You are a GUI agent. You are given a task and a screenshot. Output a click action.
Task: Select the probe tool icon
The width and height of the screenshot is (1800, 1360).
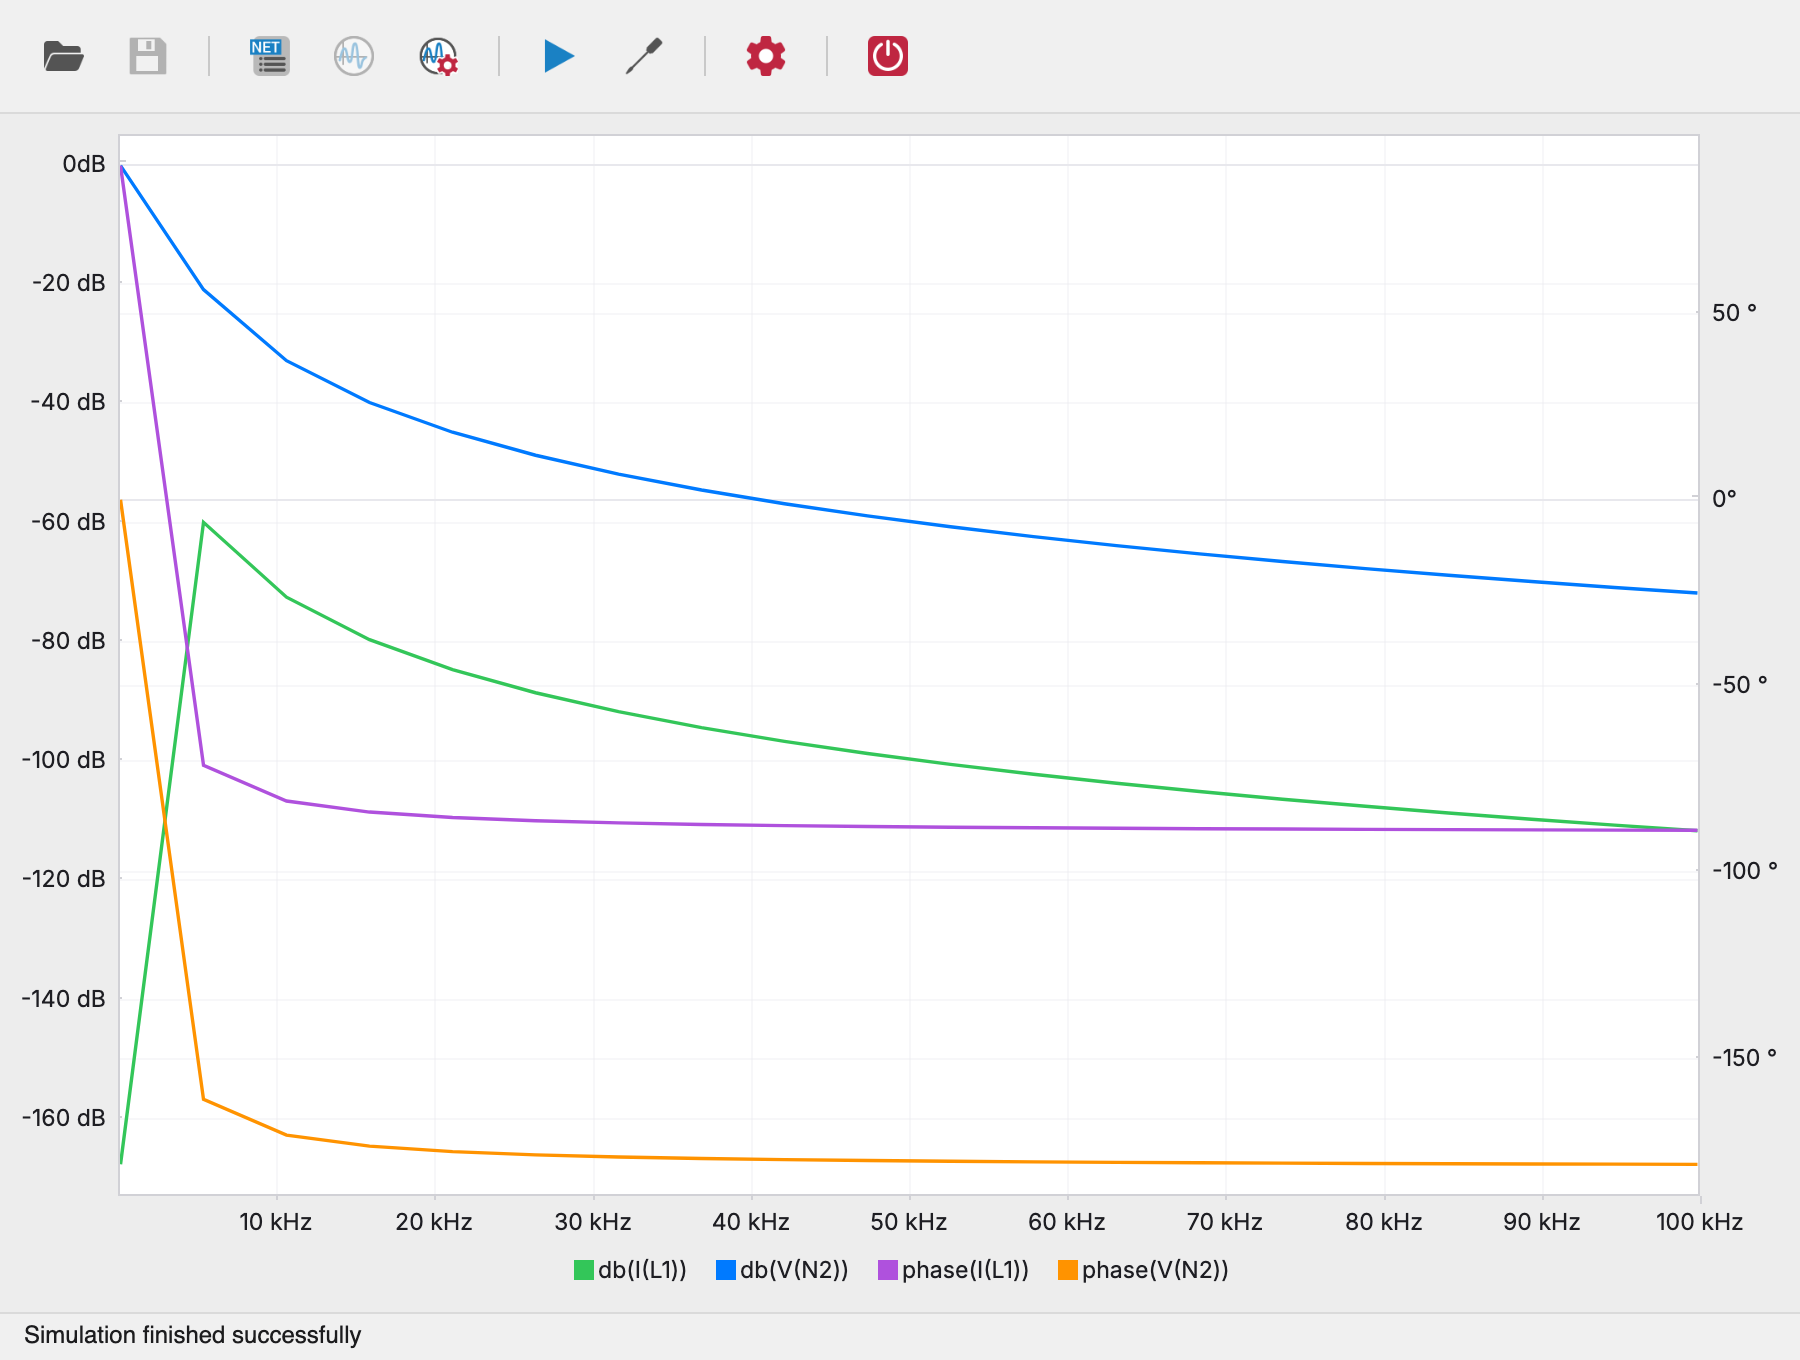click(644, 56)
